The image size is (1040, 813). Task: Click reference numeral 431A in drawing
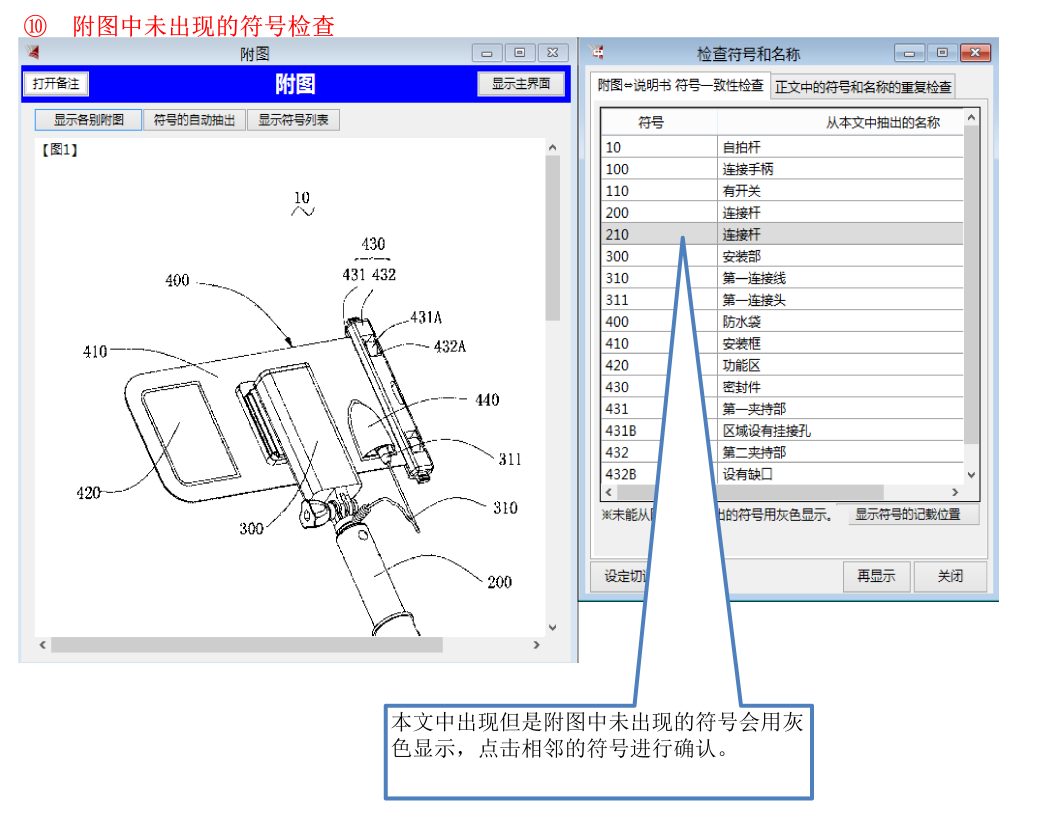pos(426,318)
